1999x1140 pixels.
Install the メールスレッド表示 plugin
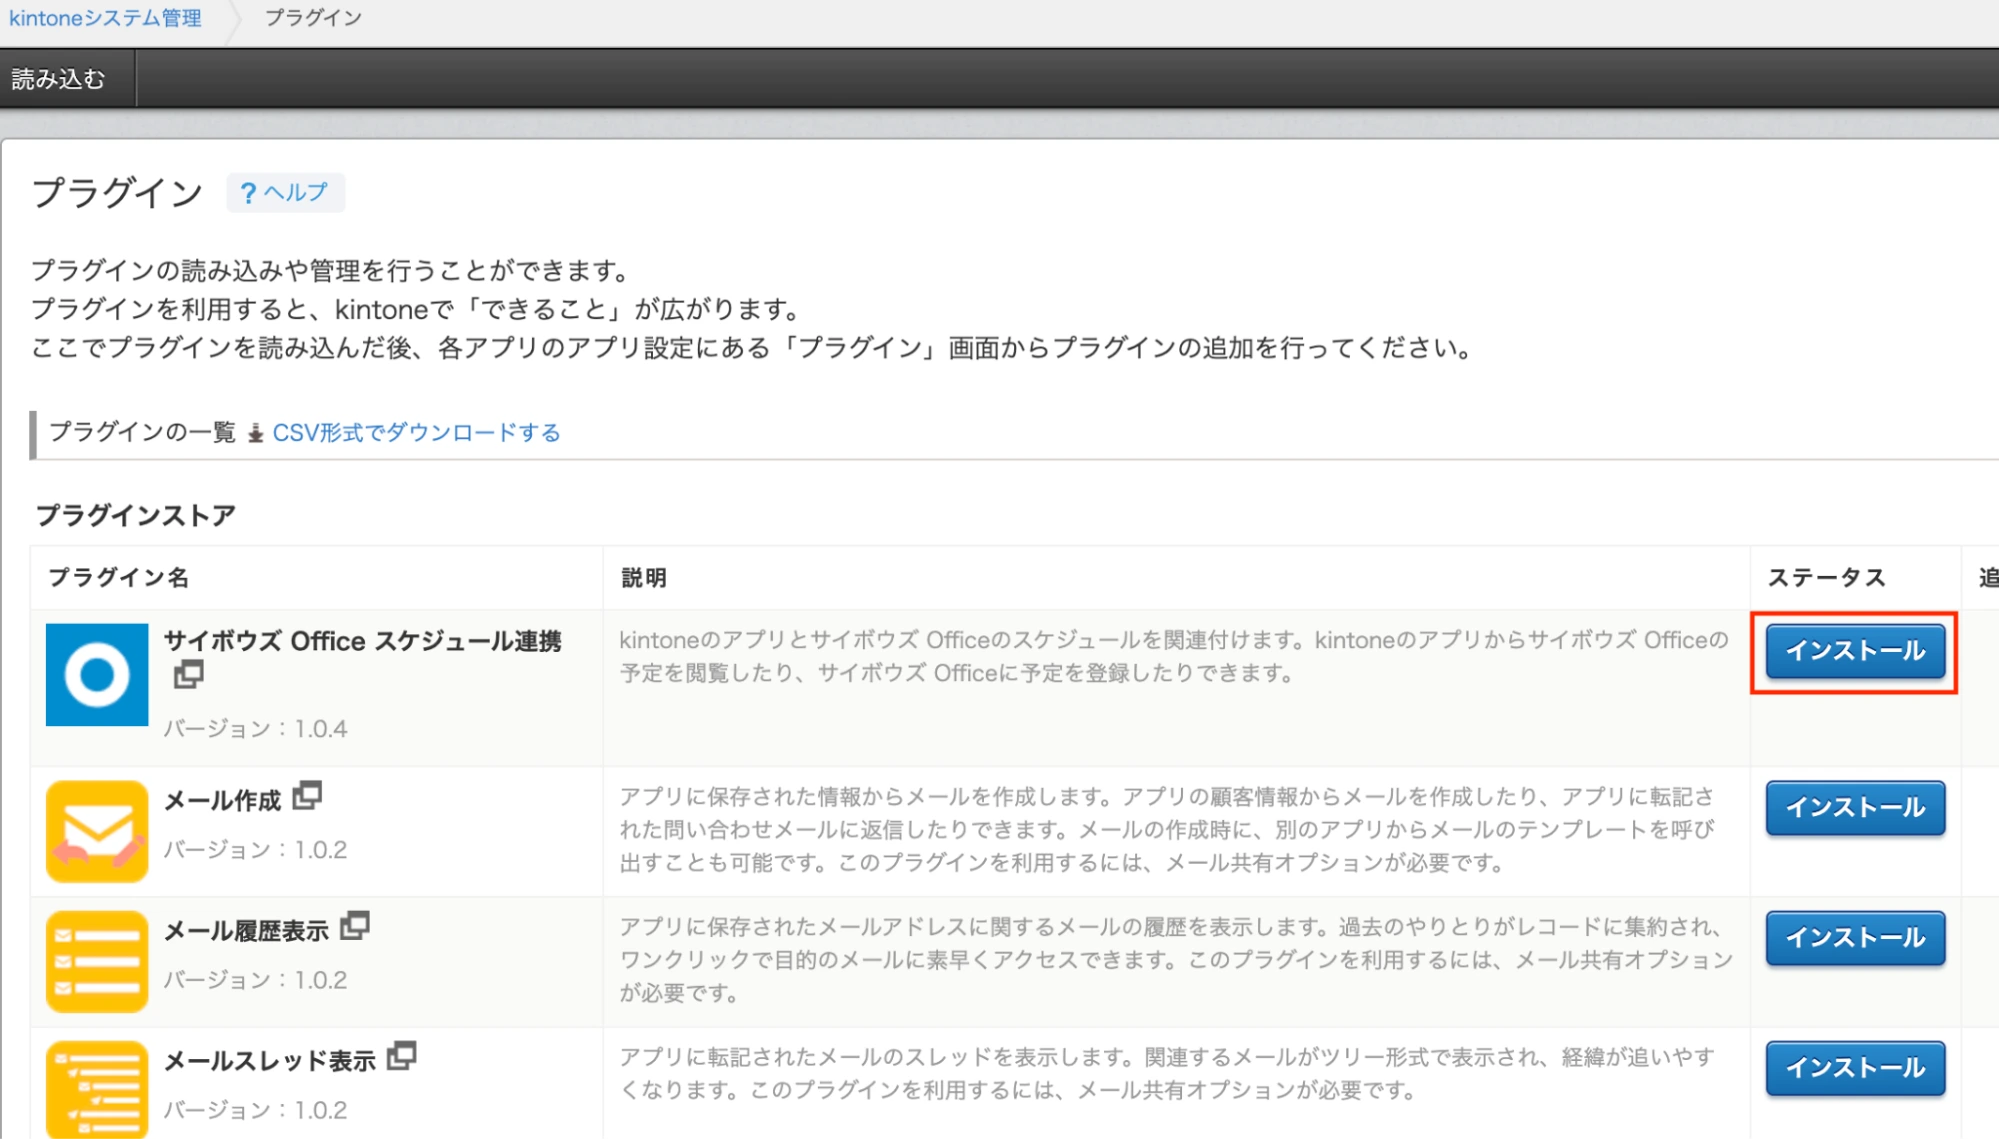tap(1855, 1068)
